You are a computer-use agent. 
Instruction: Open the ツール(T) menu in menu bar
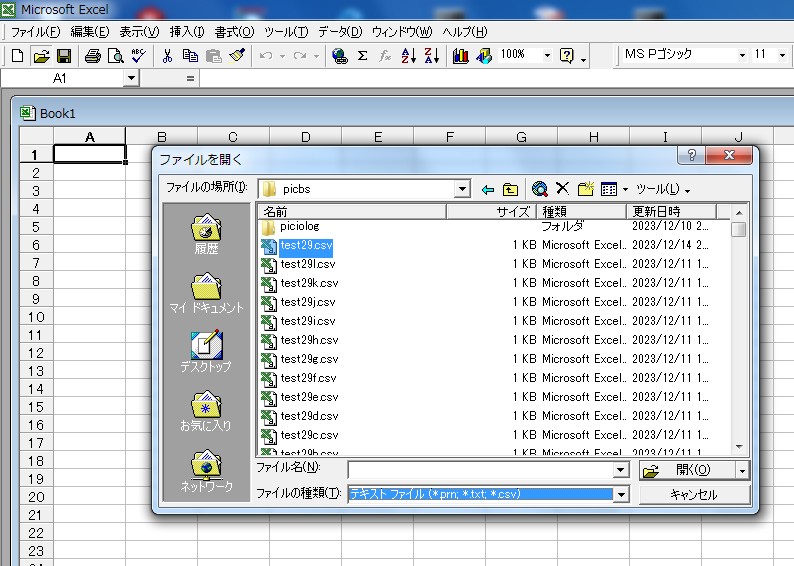286,32
